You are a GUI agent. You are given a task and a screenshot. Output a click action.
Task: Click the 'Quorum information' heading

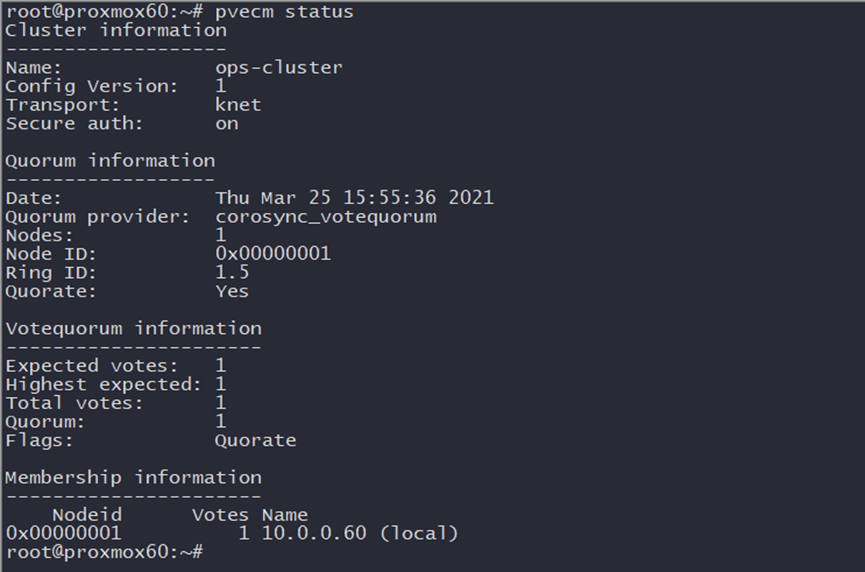(x=110, y=161)
